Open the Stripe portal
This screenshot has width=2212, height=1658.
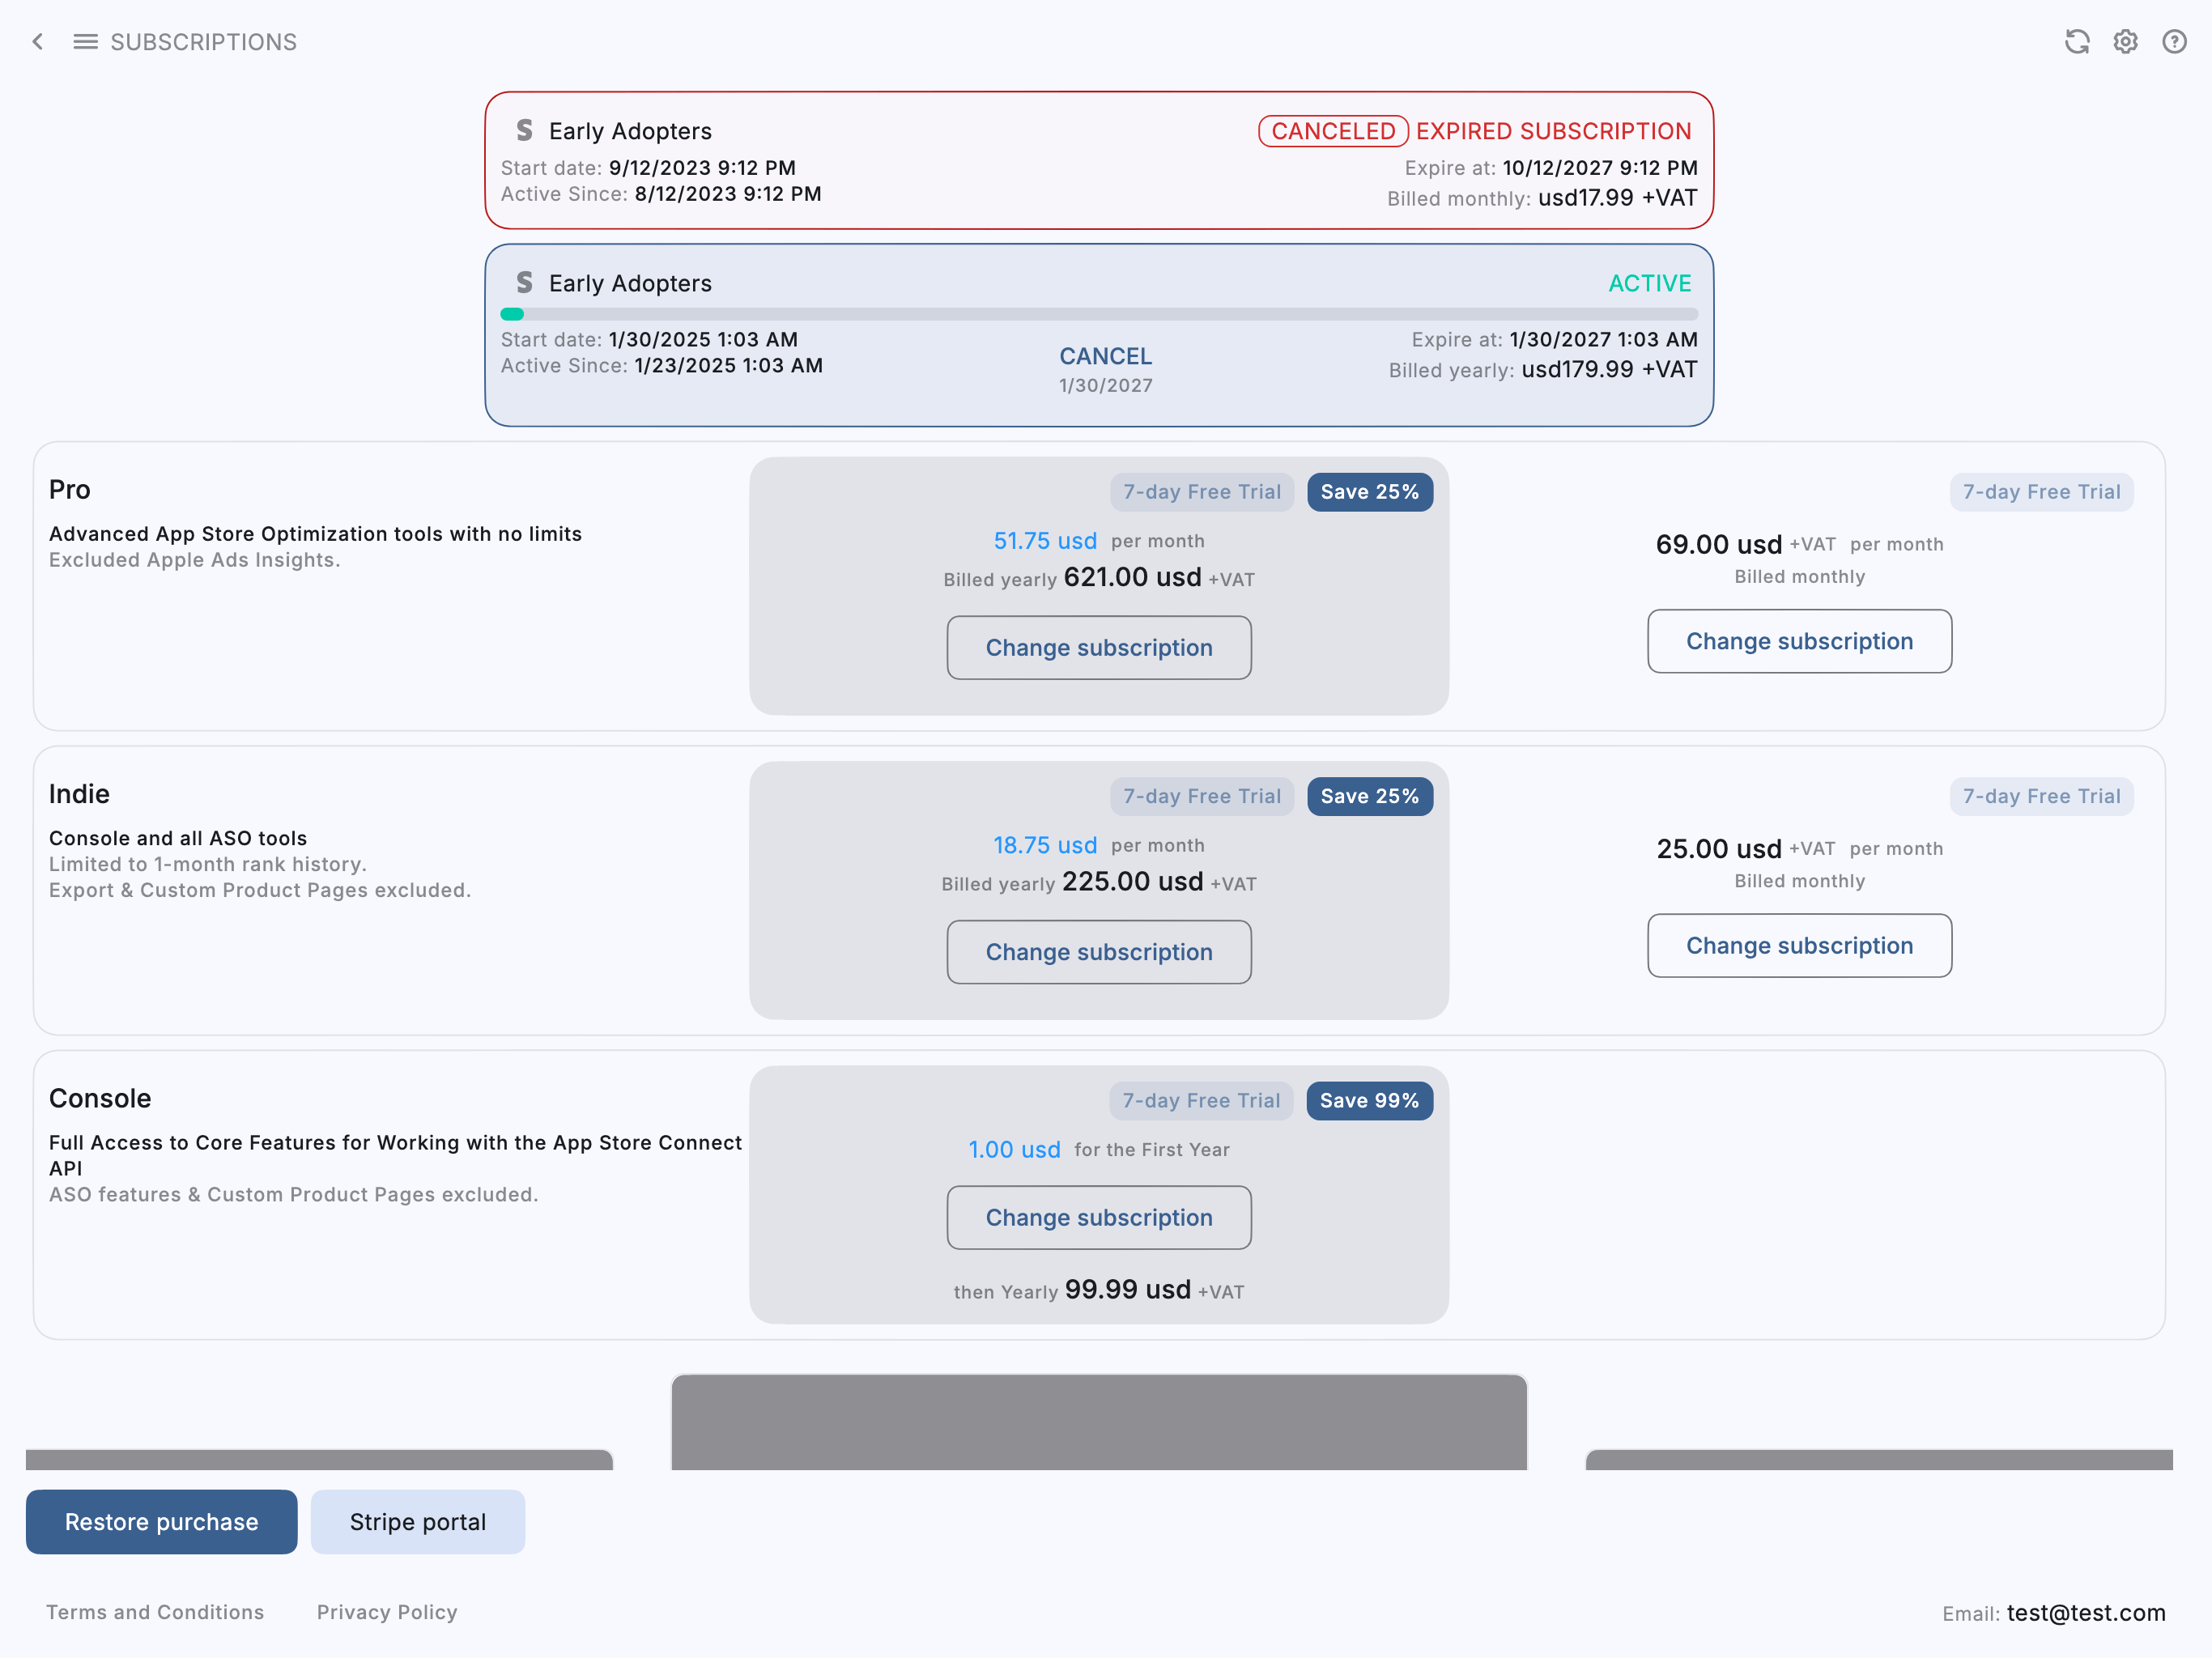point(417,1522)
